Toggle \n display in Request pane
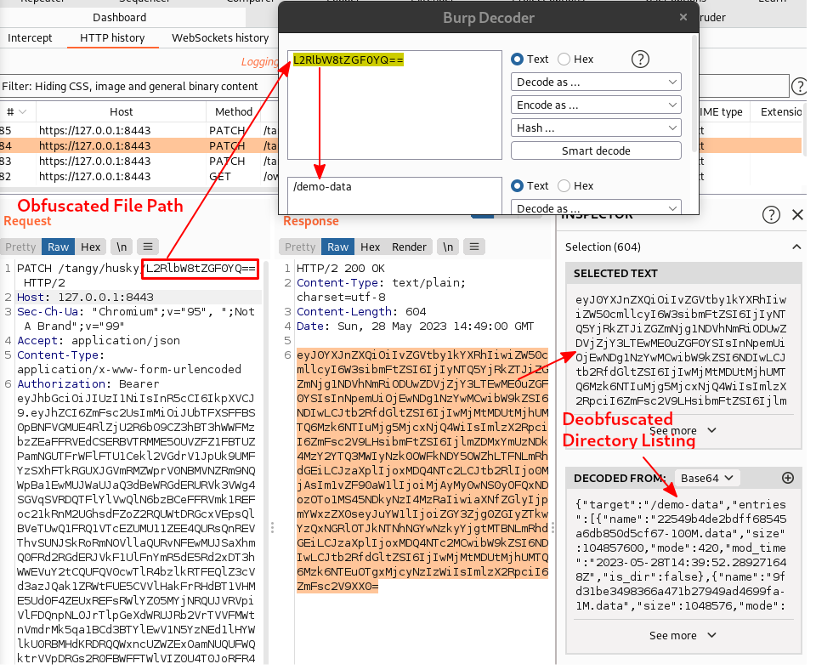This screenshot has width=817, height=666. [121, 246]
